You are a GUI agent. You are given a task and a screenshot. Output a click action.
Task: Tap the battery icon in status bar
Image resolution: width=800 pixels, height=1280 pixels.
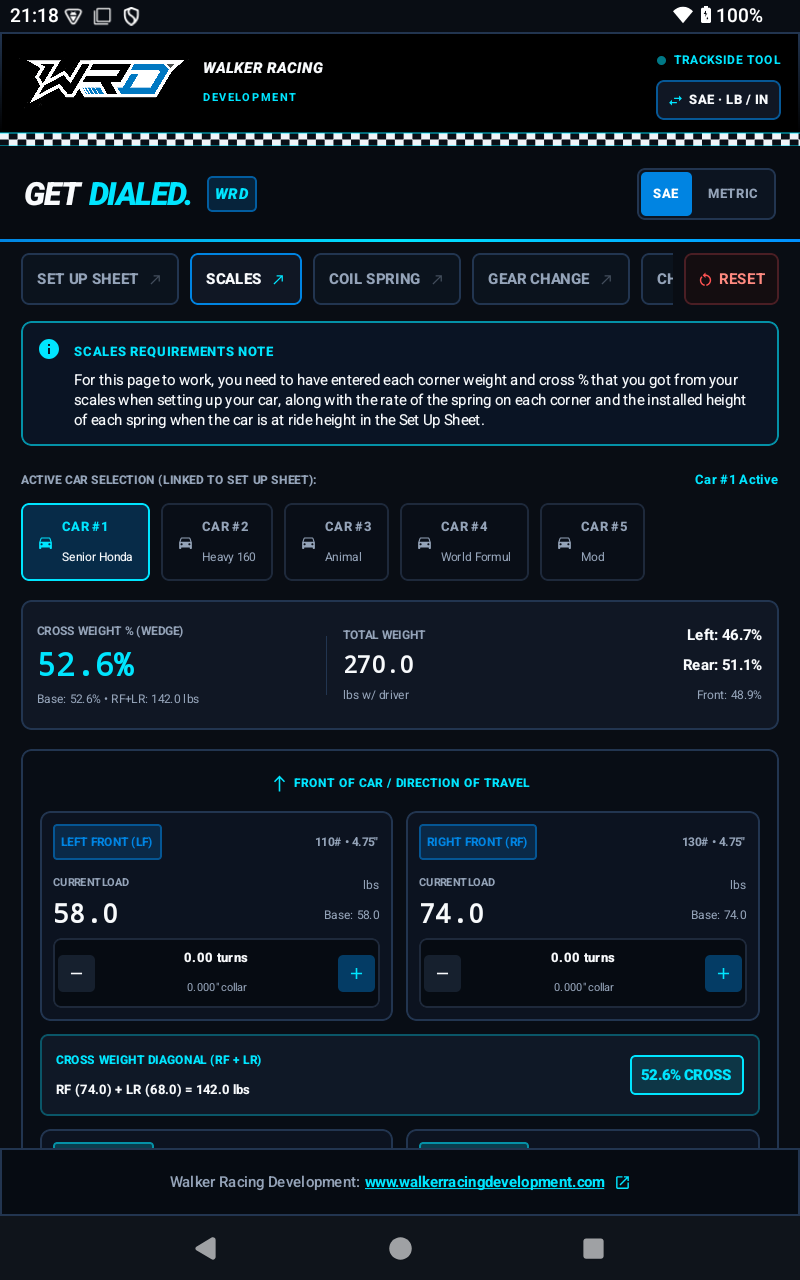(706, 15)
